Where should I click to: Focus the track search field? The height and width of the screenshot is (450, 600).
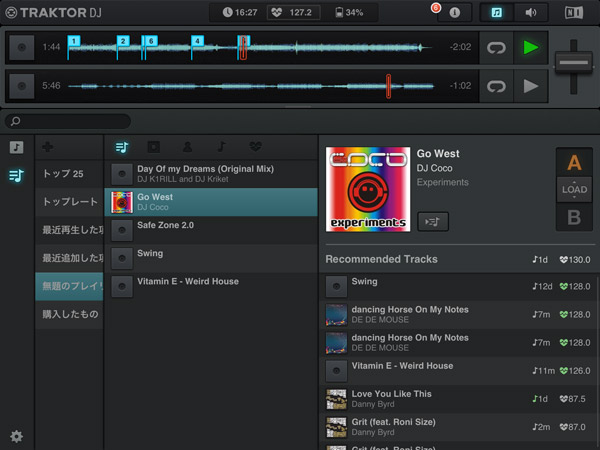coord(68,121)
